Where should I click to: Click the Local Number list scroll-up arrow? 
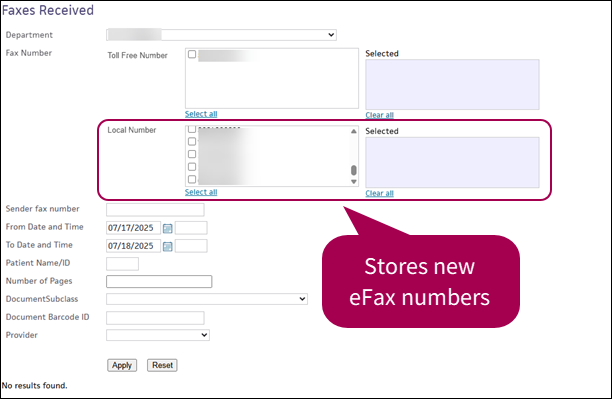coord(354,131)
